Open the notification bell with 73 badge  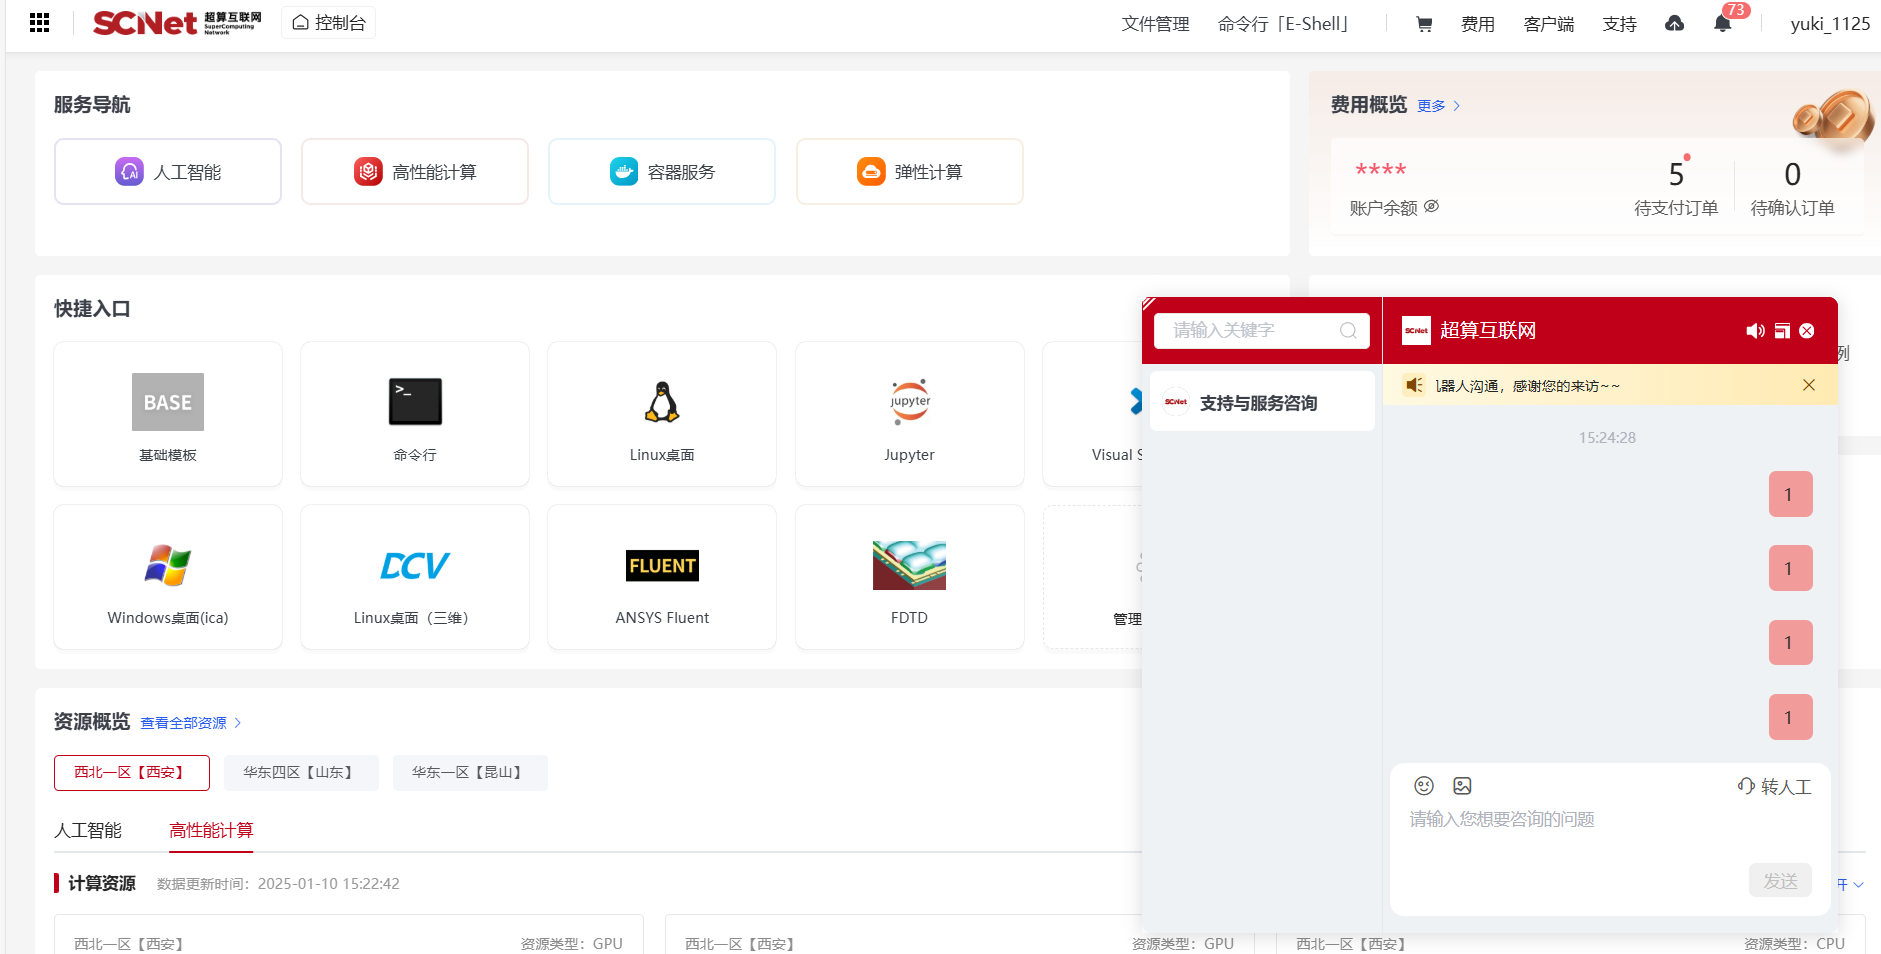point(1722,24)
